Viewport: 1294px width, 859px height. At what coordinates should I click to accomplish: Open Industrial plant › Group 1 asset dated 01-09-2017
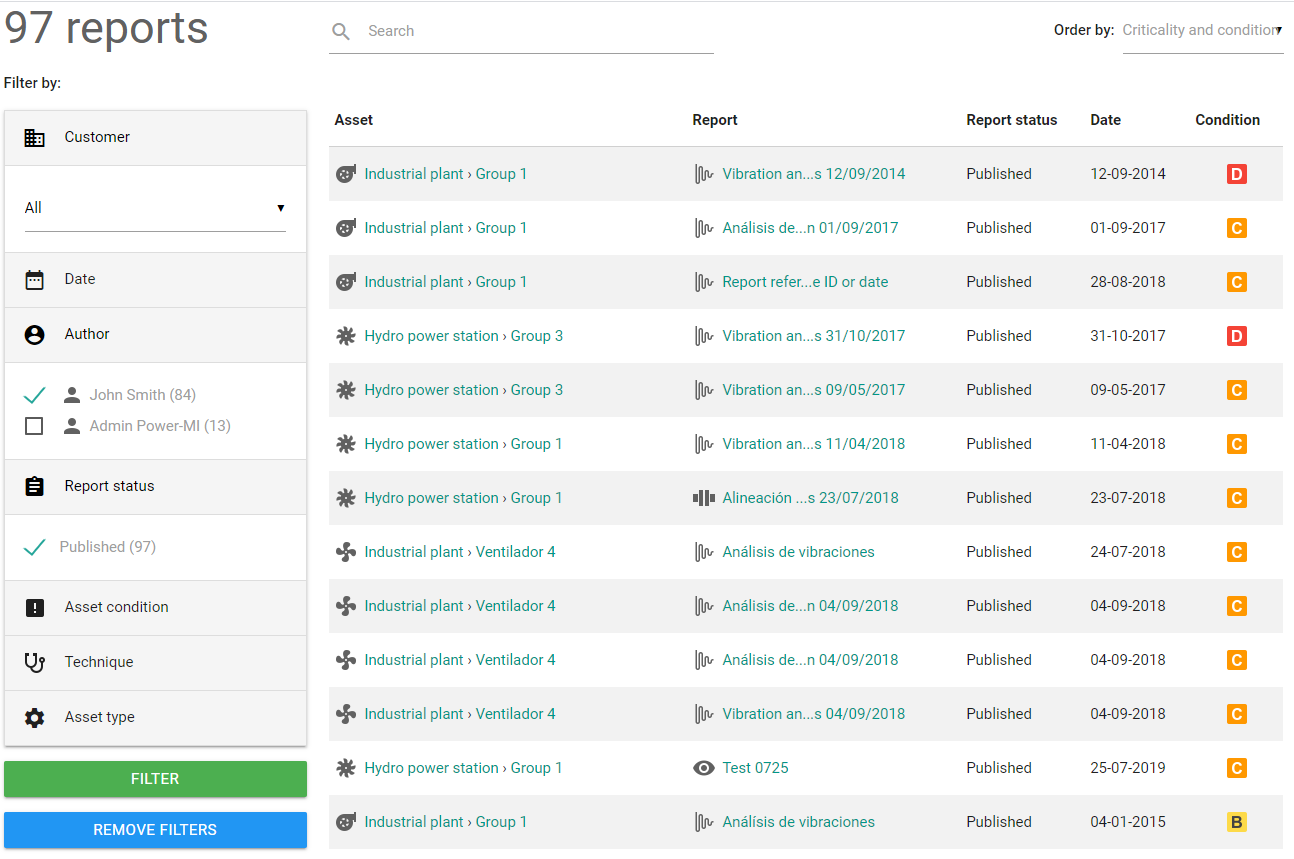click(446, 228)
